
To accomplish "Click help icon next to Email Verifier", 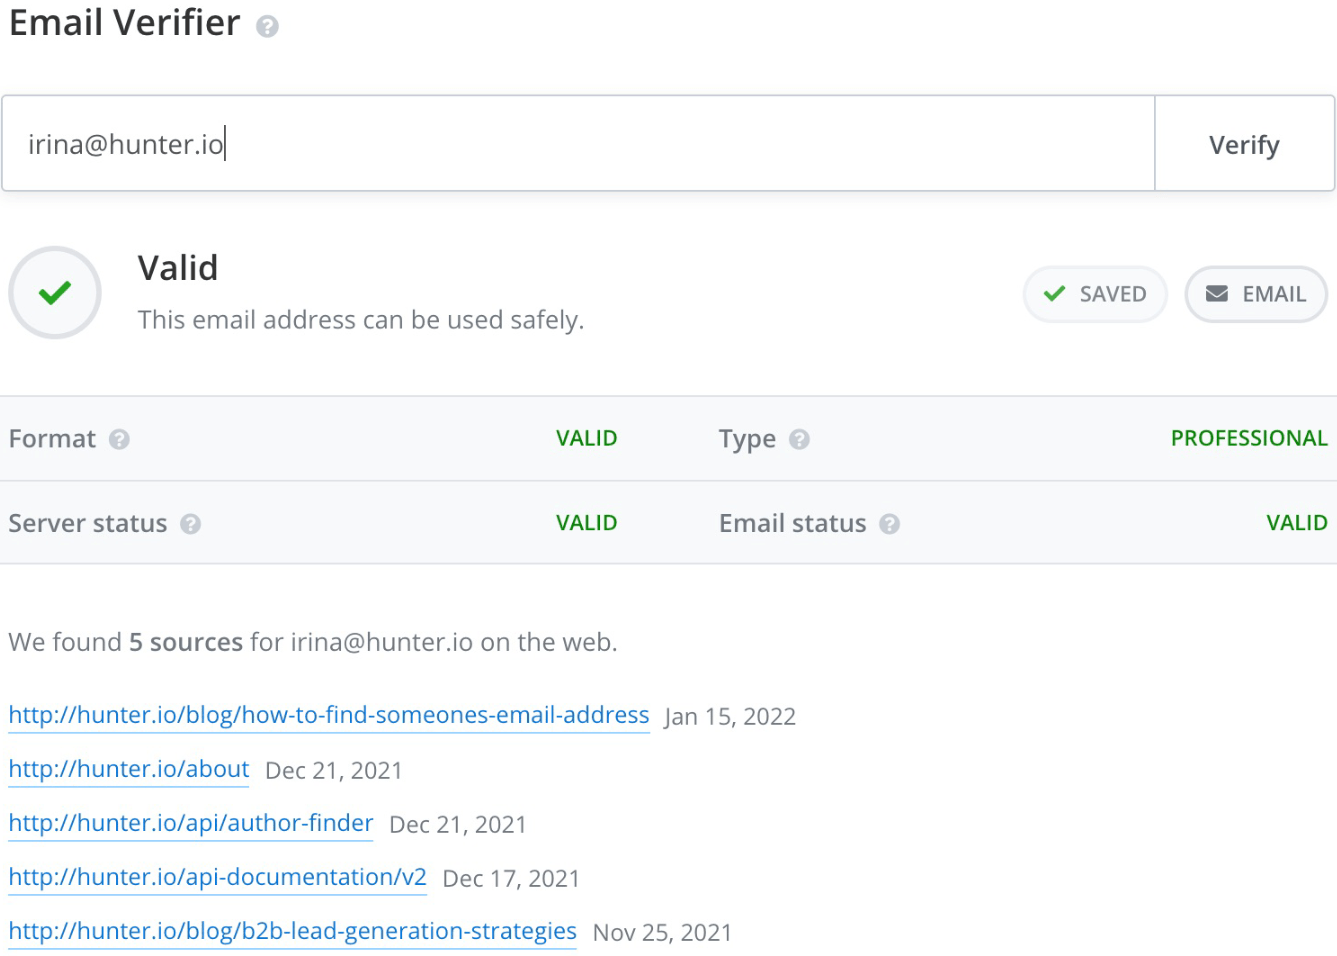I will pyautogui.click(x=267, y=27).
